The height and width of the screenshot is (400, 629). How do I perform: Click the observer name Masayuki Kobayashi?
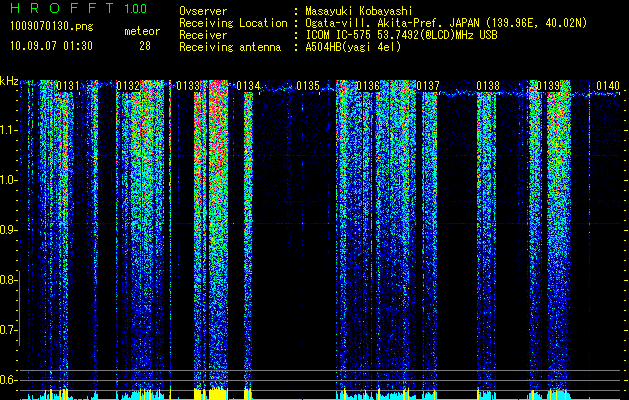[x=359, y=11]
